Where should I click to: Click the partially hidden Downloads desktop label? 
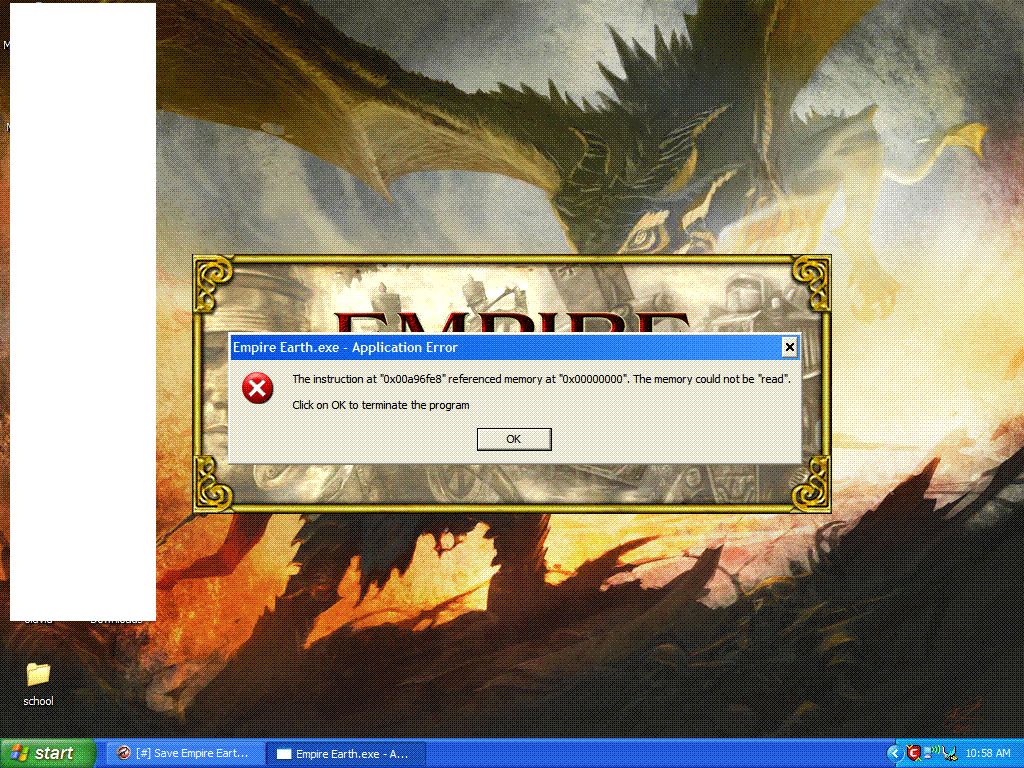click(x=117, y=621)
